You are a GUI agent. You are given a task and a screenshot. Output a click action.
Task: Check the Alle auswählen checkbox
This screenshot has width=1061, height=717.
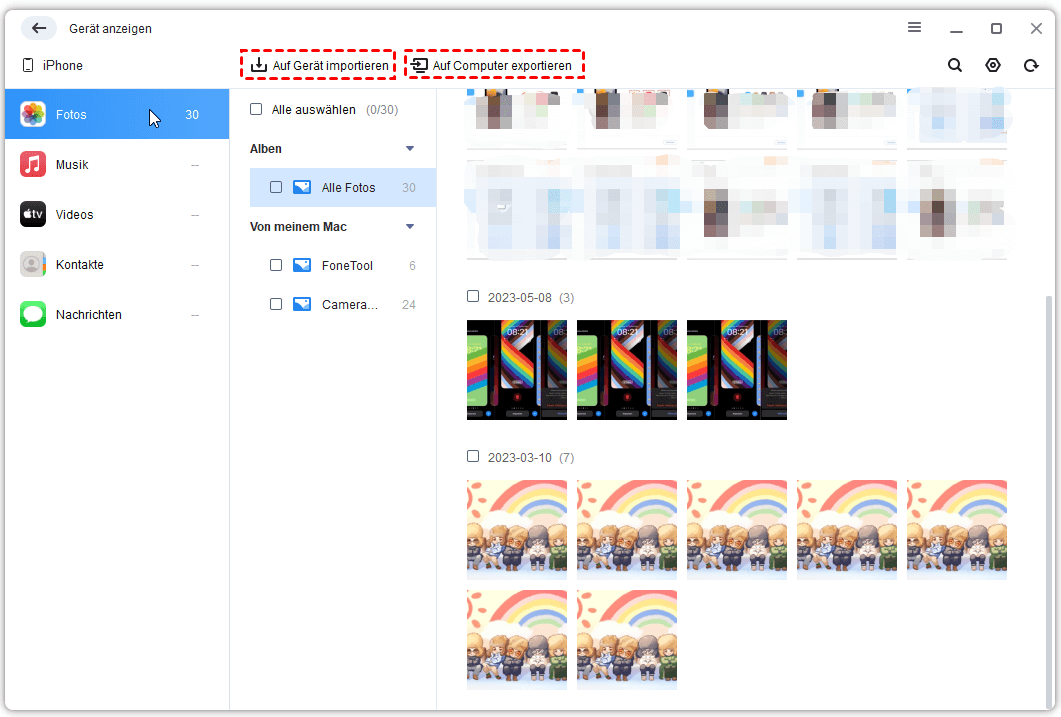point(256,109)
